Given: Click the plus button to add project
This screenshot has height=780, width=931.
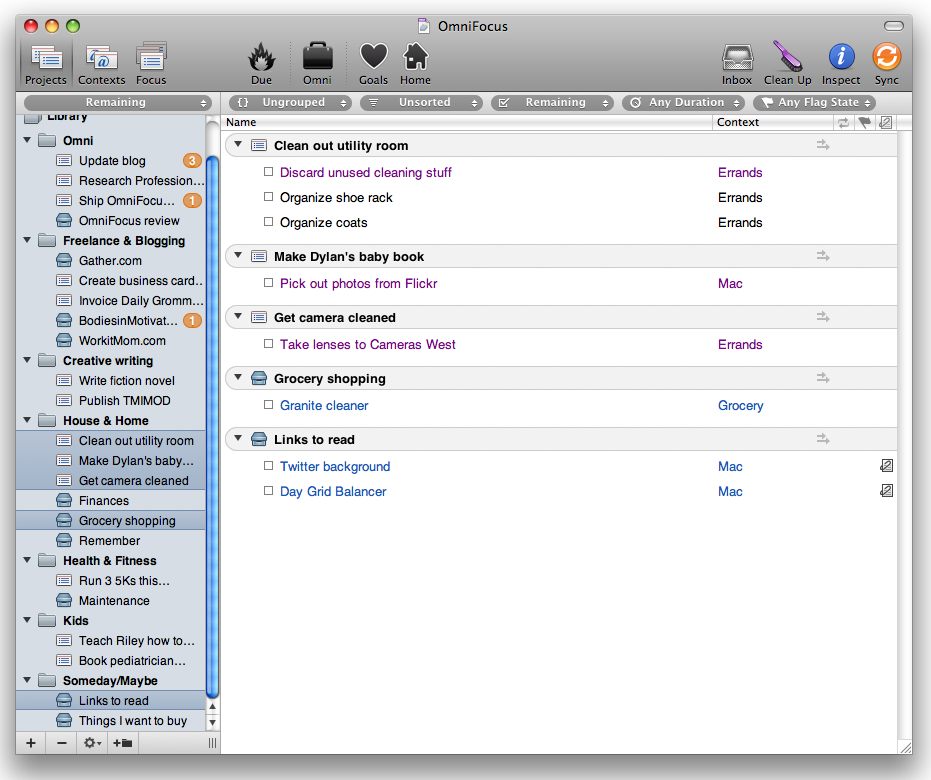Looking at the screenshot, I should [x=31, y=743].
